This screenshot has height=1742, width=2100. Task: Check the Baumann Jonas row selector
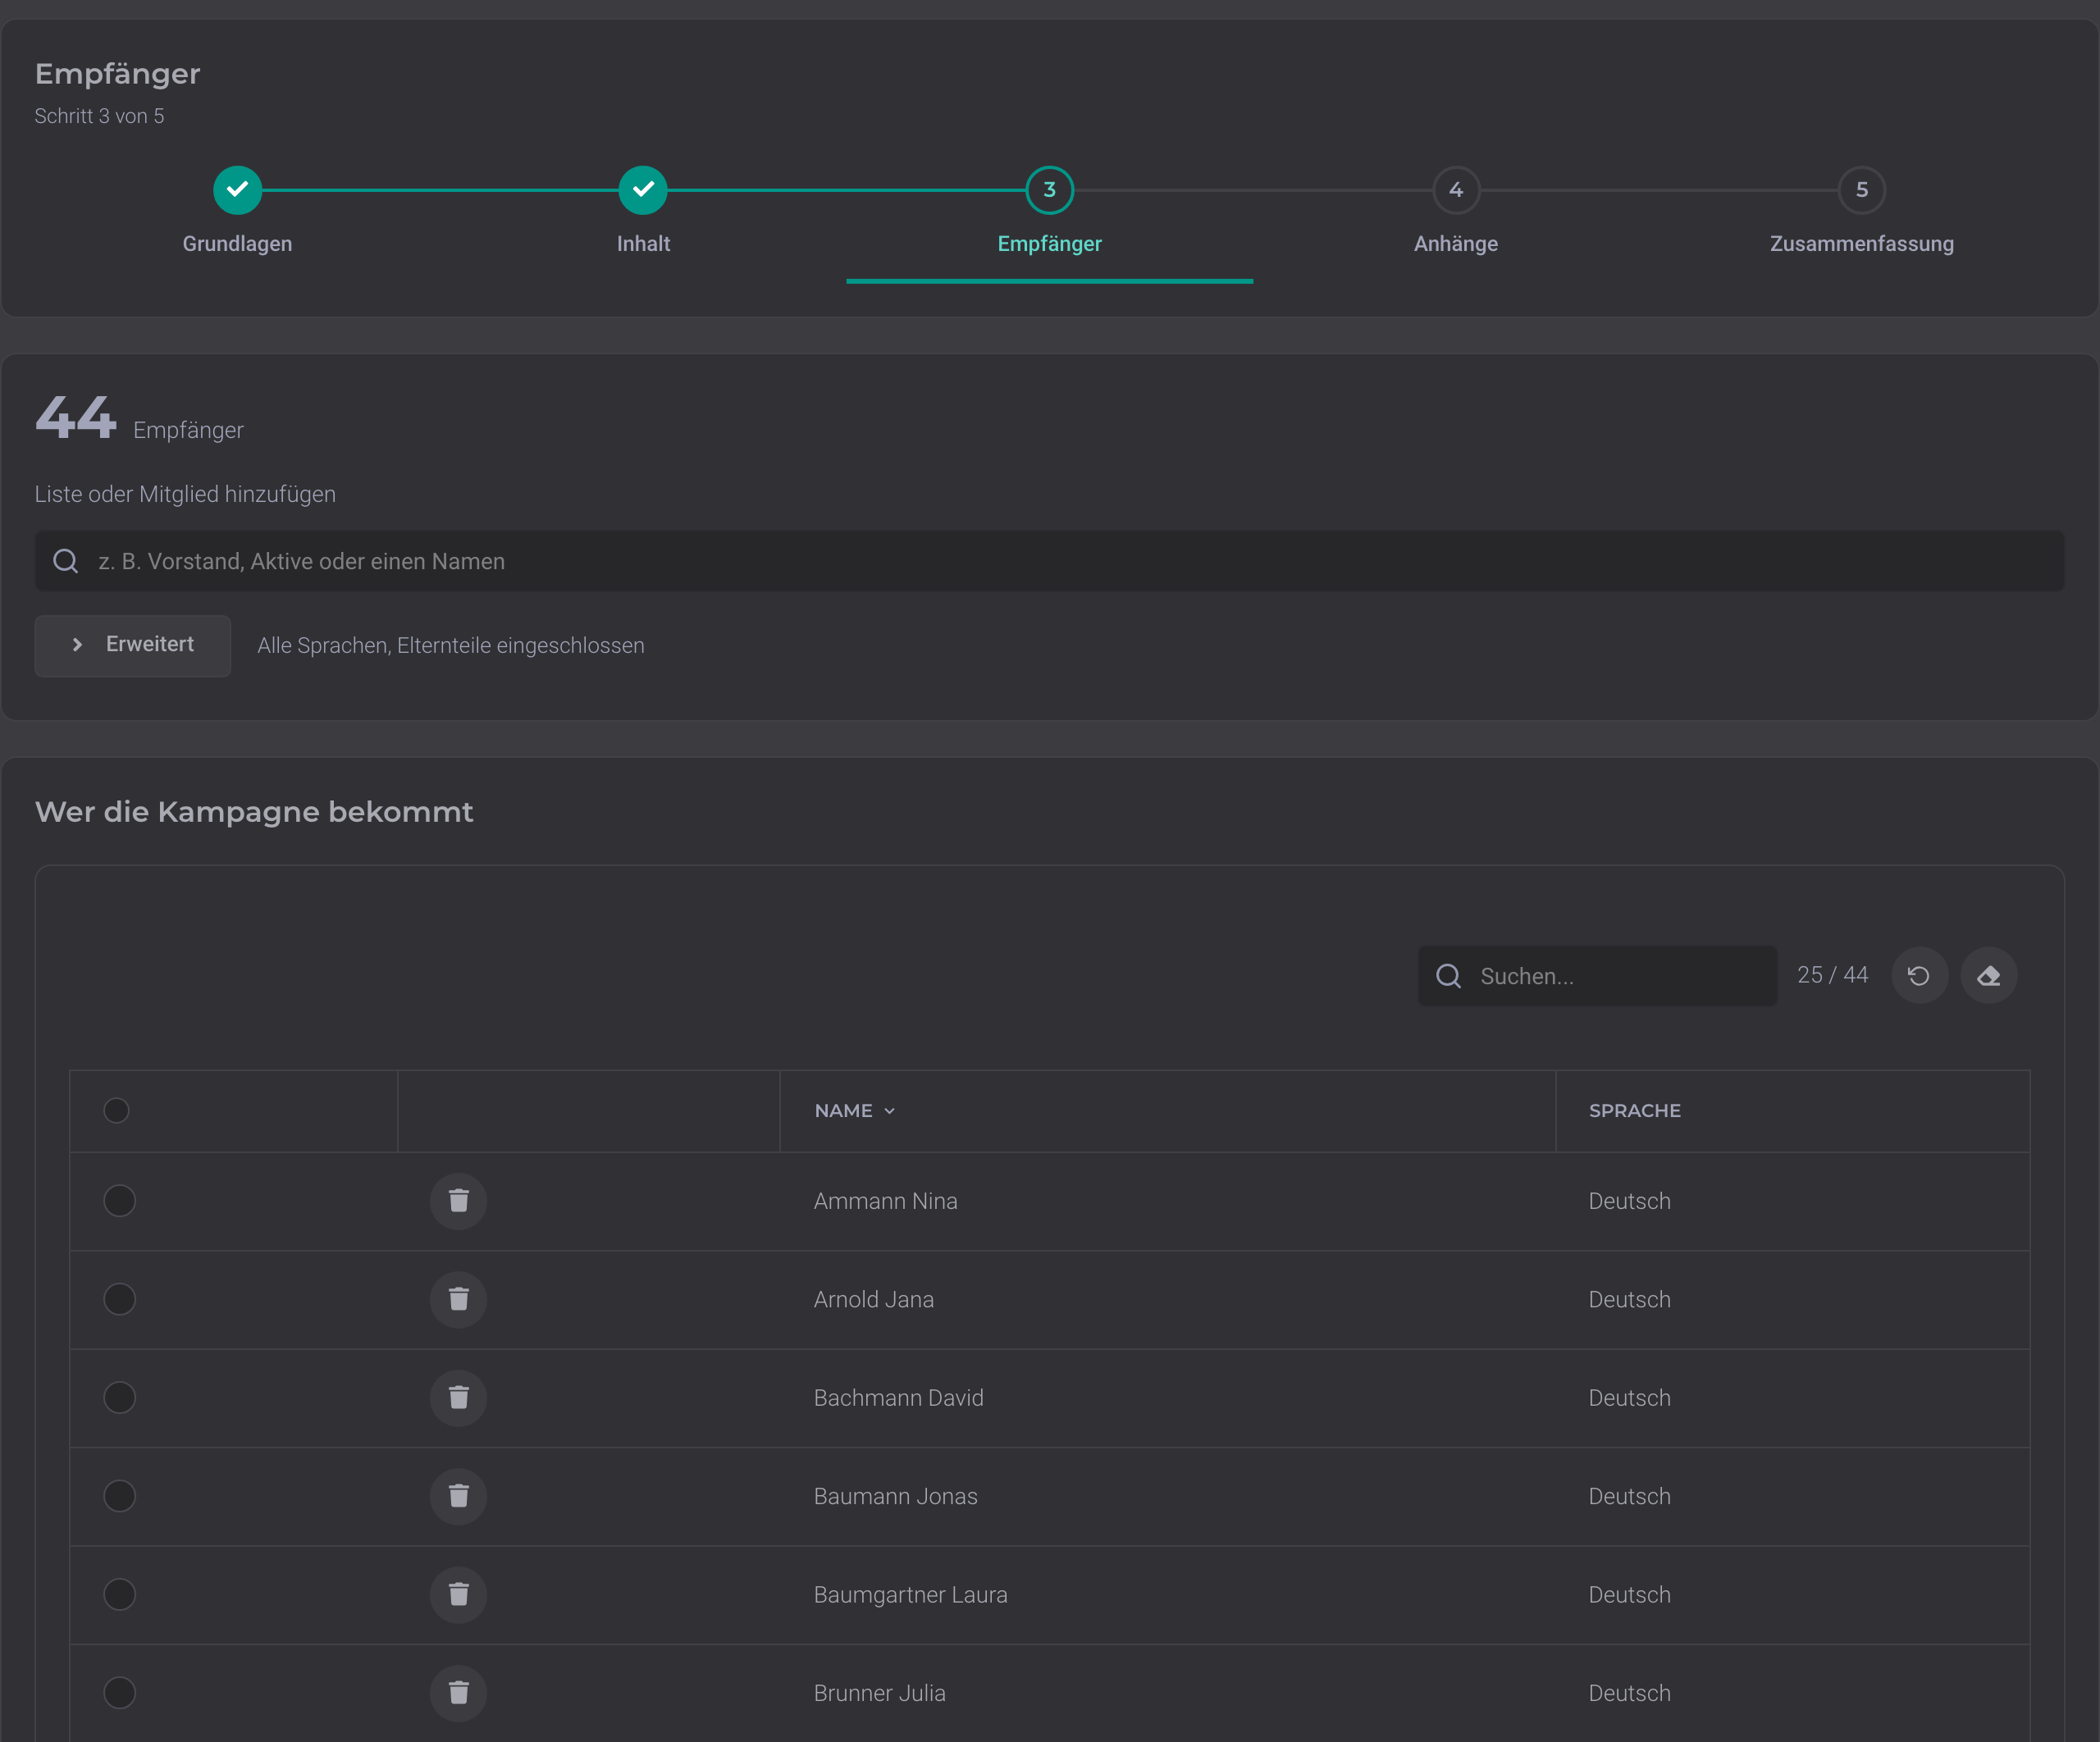point(119,1496)
